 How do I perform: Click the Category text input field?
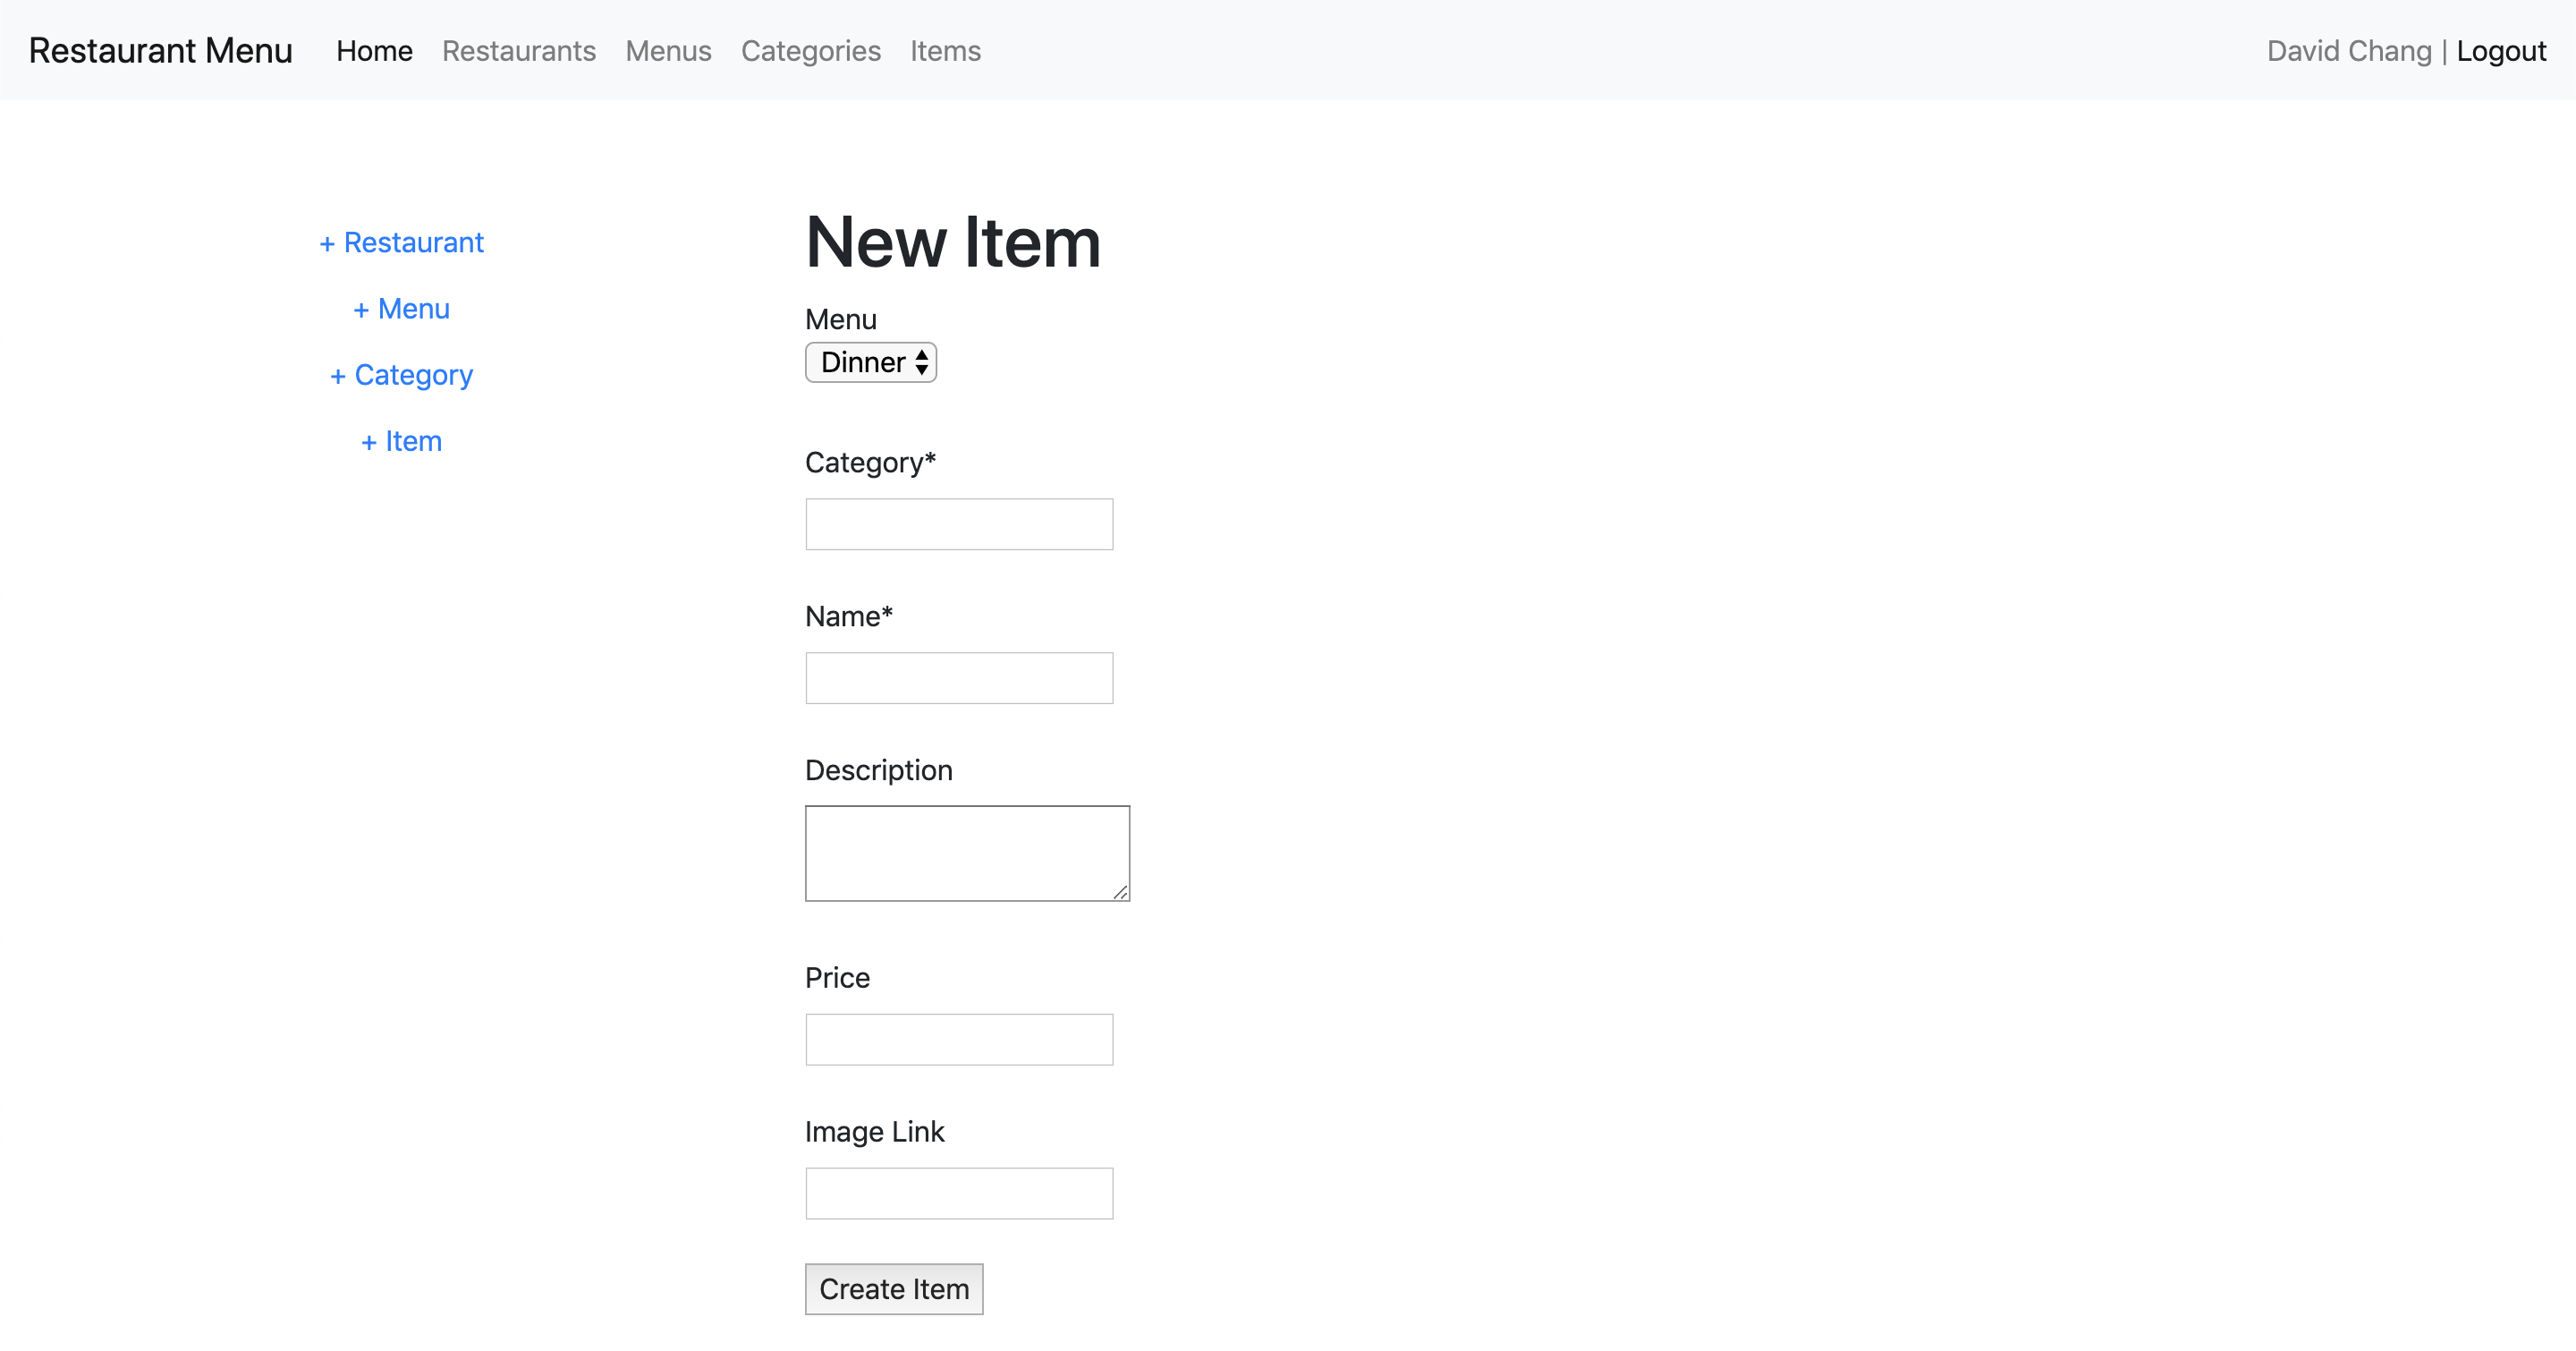(958, 524)
